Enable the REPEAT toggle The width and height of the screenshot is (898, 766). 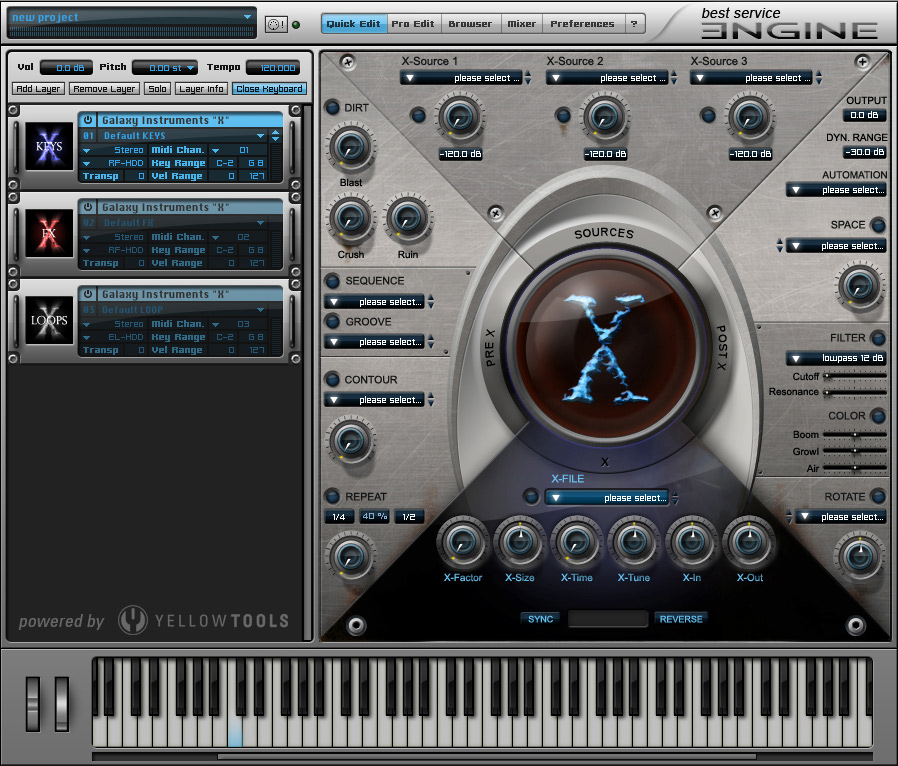[x=332, y=496]
